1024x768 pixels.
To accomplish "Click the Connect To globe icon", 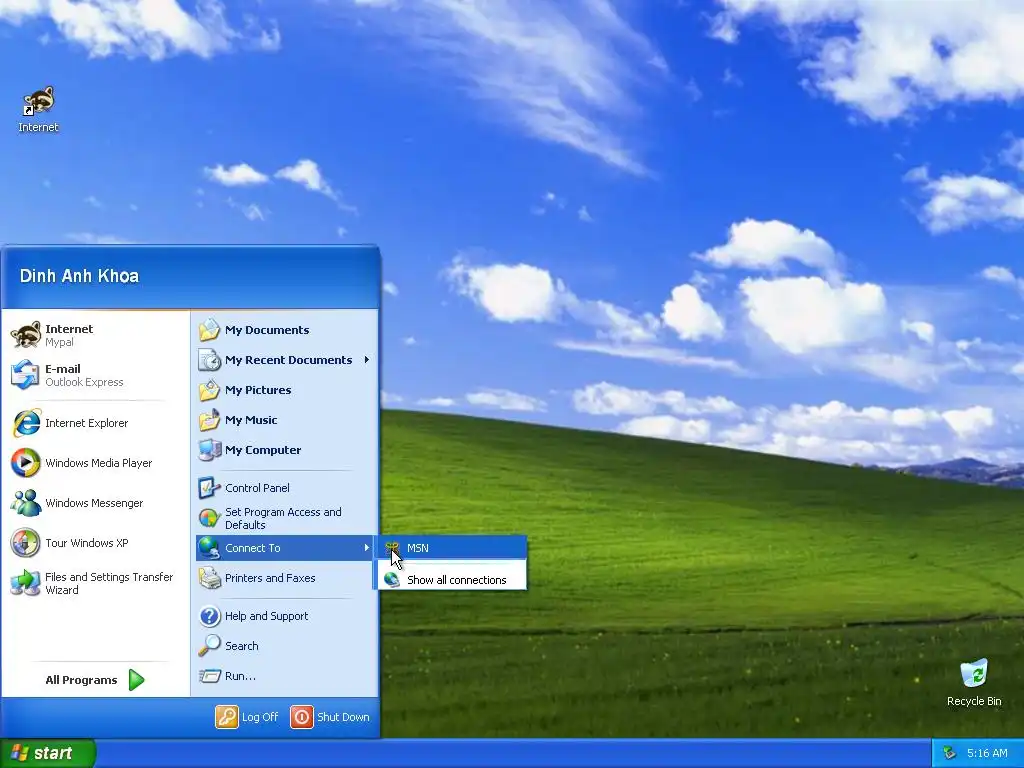I will [210, 548].
